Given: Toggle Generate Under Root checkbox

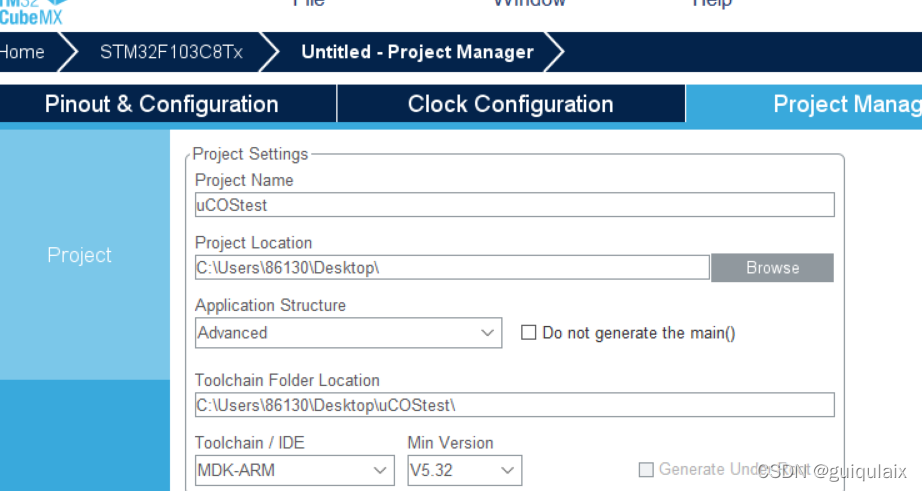Looking at the screenshot, I should pyautogui.click(x=646, y=469).
